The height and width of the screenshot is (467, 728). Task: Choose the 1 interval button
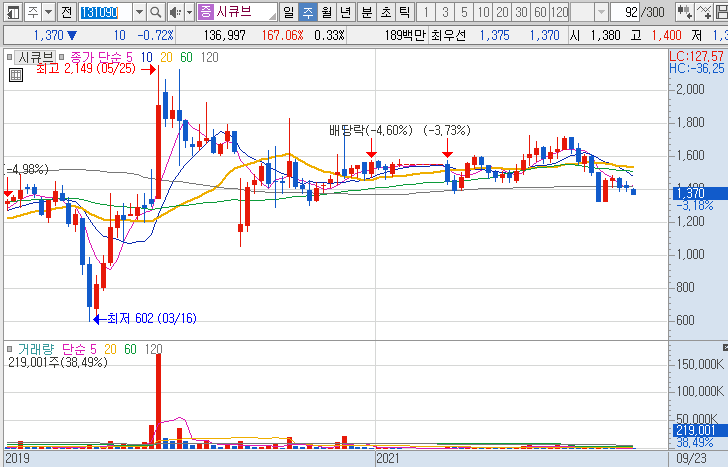pos(426,12)
